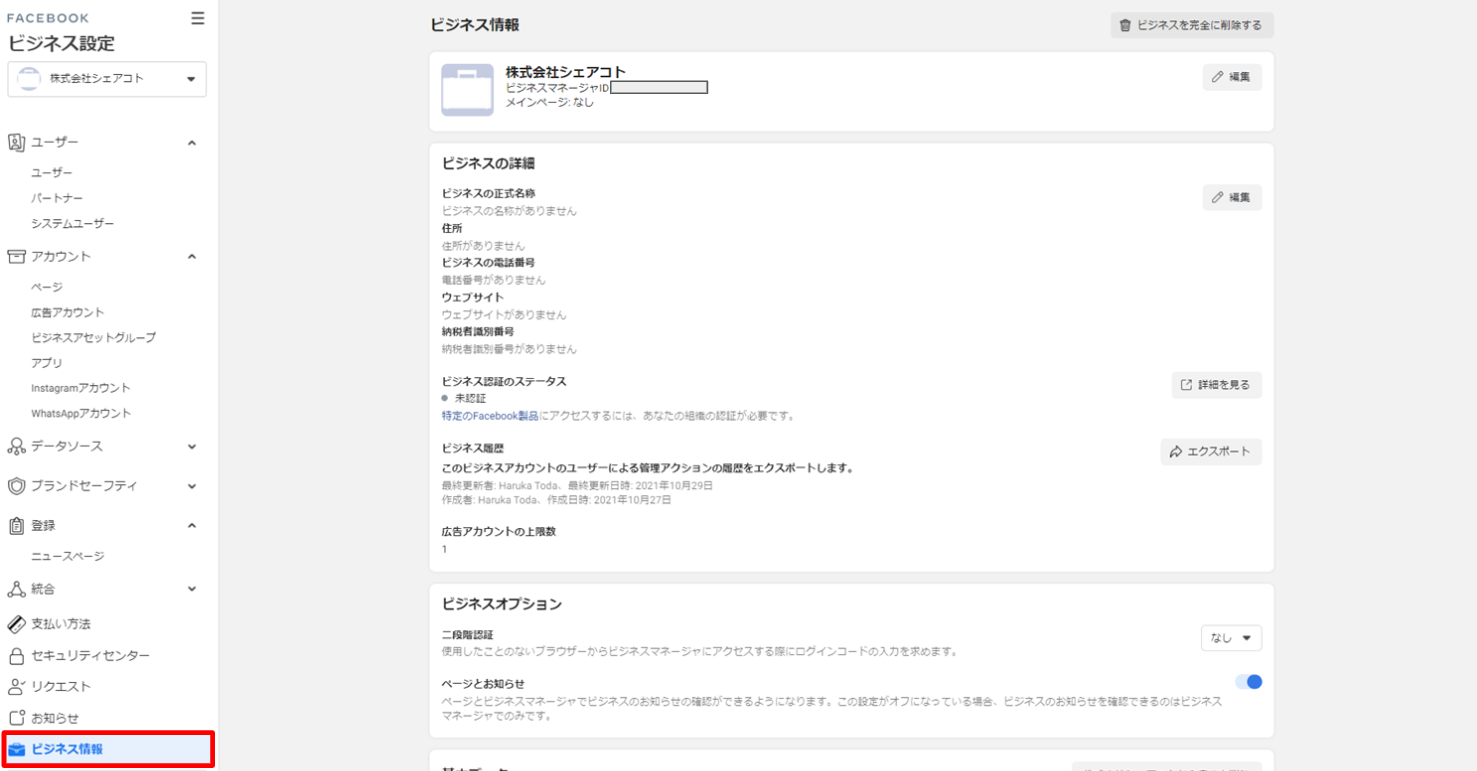This screenshot has width=1477, height=771.
Task: Click the リクエスト person icon
Action: click(x=16, y=687)
